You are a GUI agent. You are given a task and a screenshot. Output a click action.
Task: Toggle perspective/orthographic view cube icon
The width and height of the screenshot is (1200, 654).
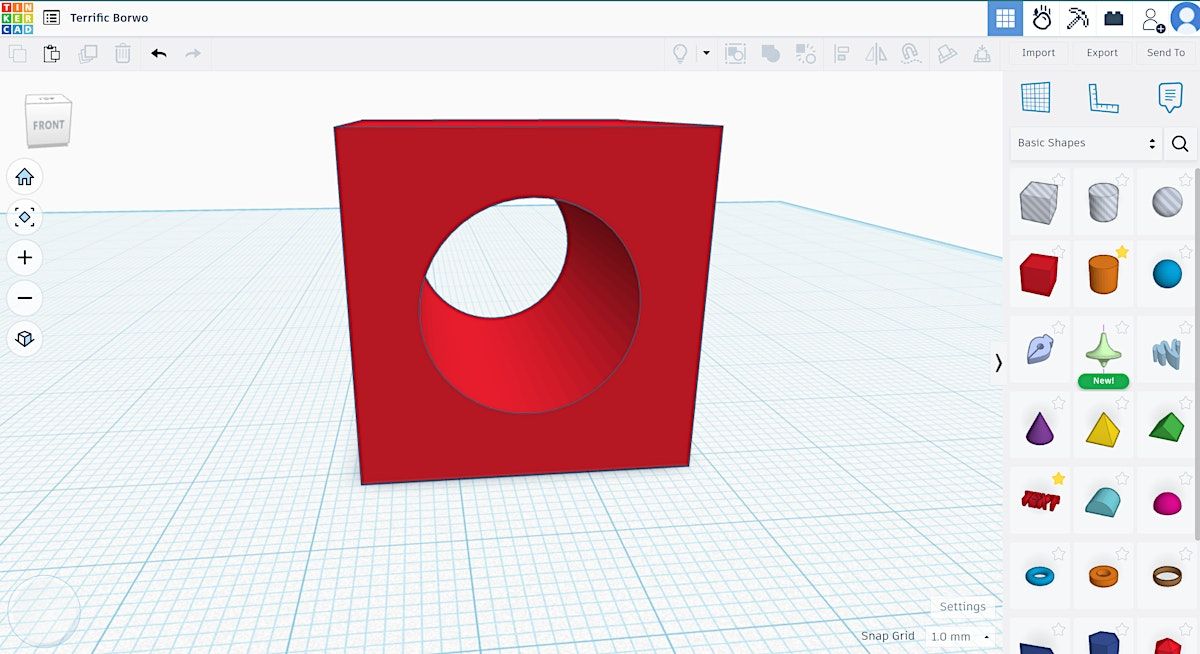pyautogui.click(x=25, y=339)
